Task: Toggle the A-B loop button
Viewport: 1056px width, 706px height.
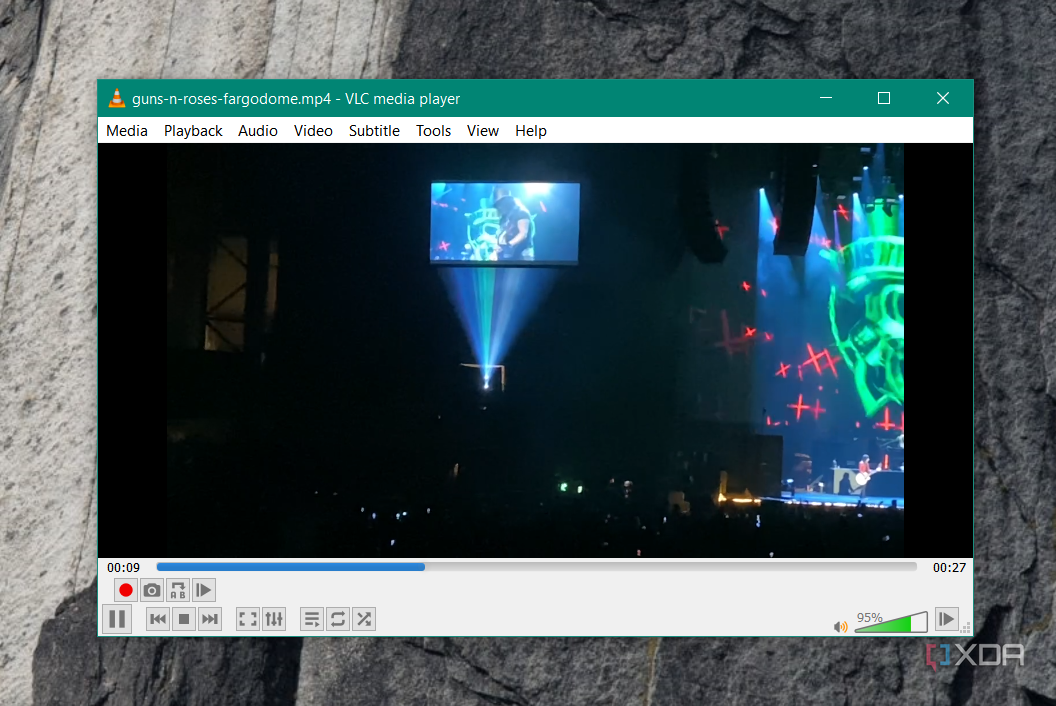Action: [x=178, y=590]
